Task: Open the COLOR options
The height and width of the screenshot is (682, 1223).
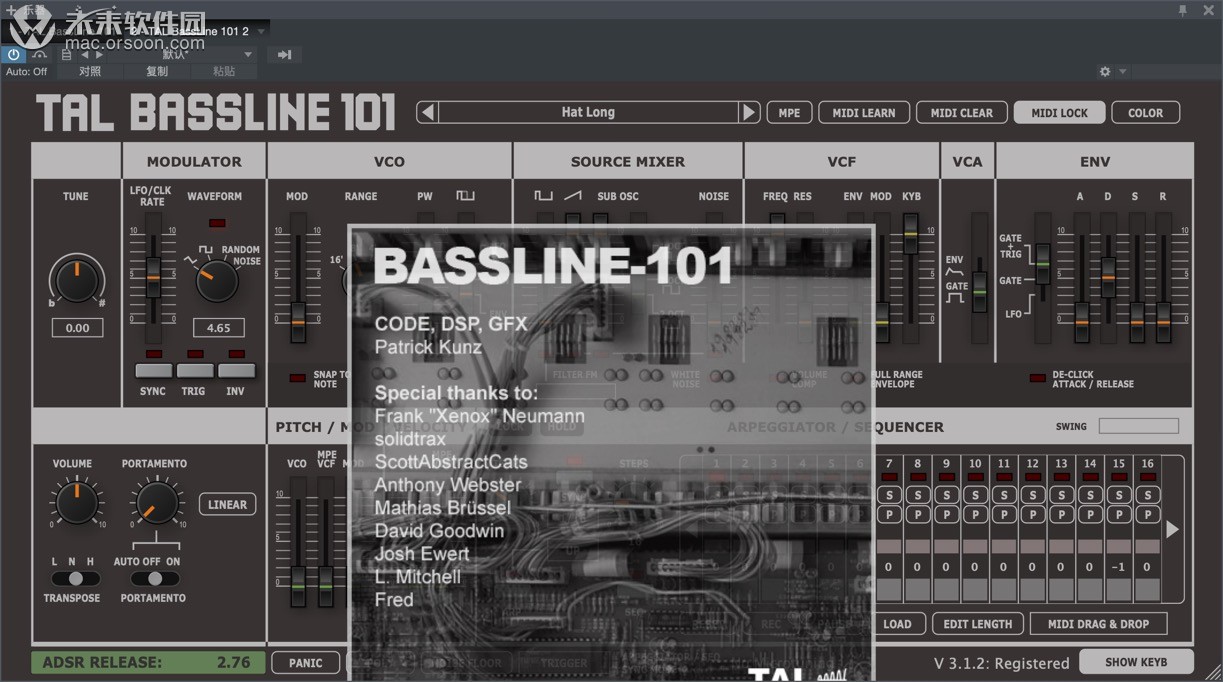Action: [x=1145, y=113]
